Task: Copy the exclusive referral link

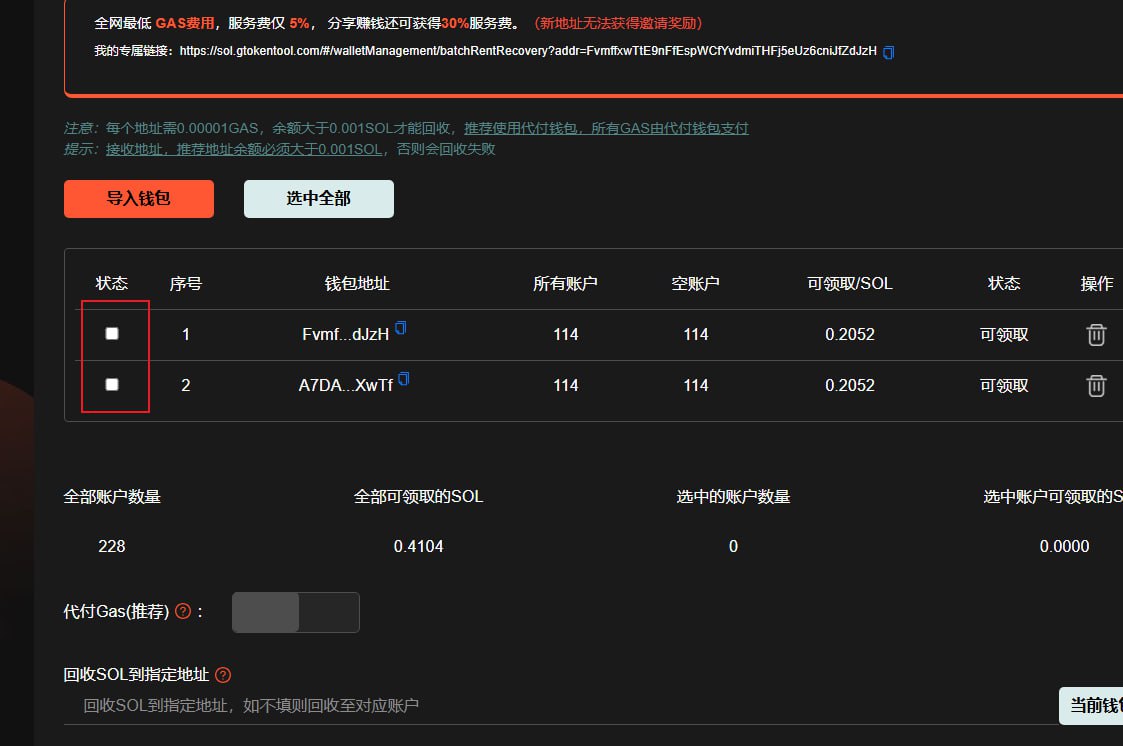Action: pos(889,52)
